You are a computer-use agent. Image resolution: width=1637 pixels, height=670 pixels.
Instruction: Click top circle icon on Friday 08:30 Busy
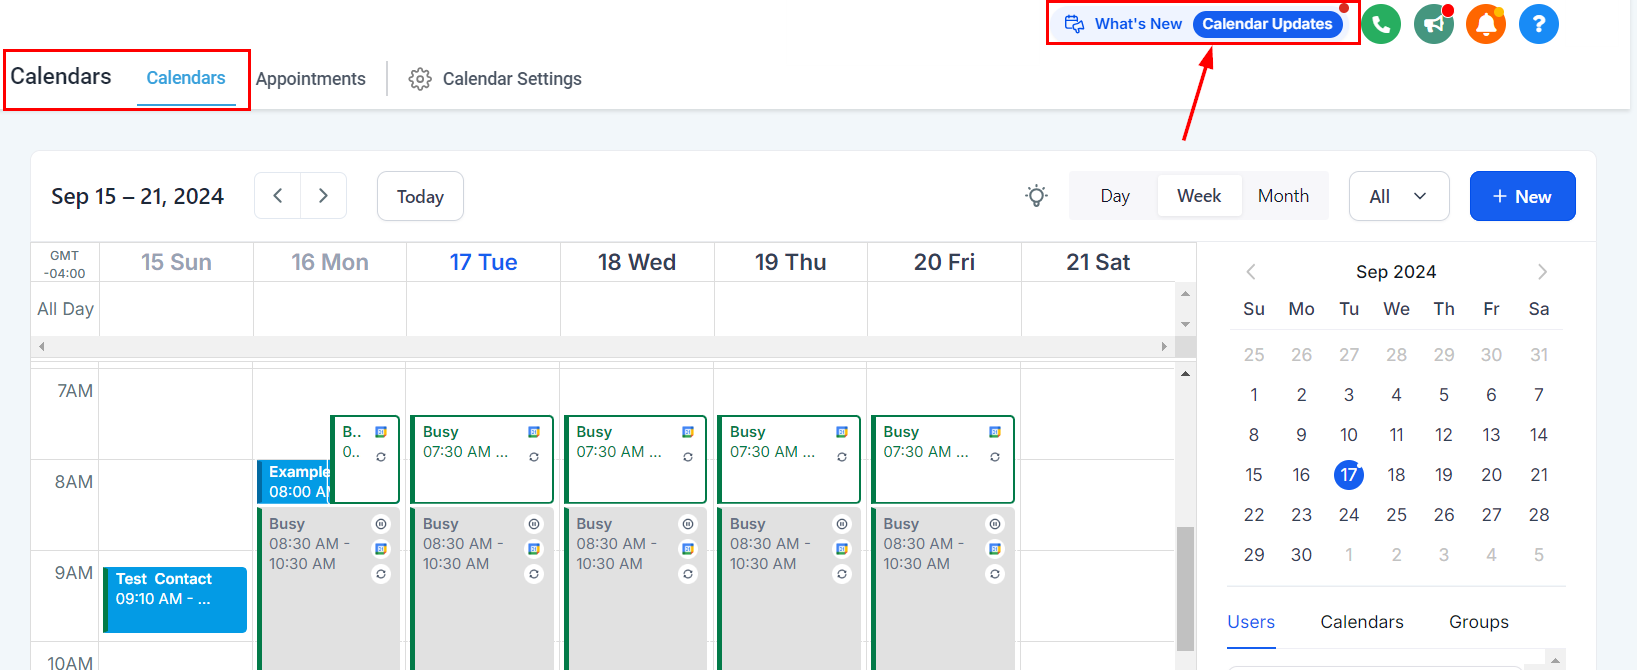[995, 524]
